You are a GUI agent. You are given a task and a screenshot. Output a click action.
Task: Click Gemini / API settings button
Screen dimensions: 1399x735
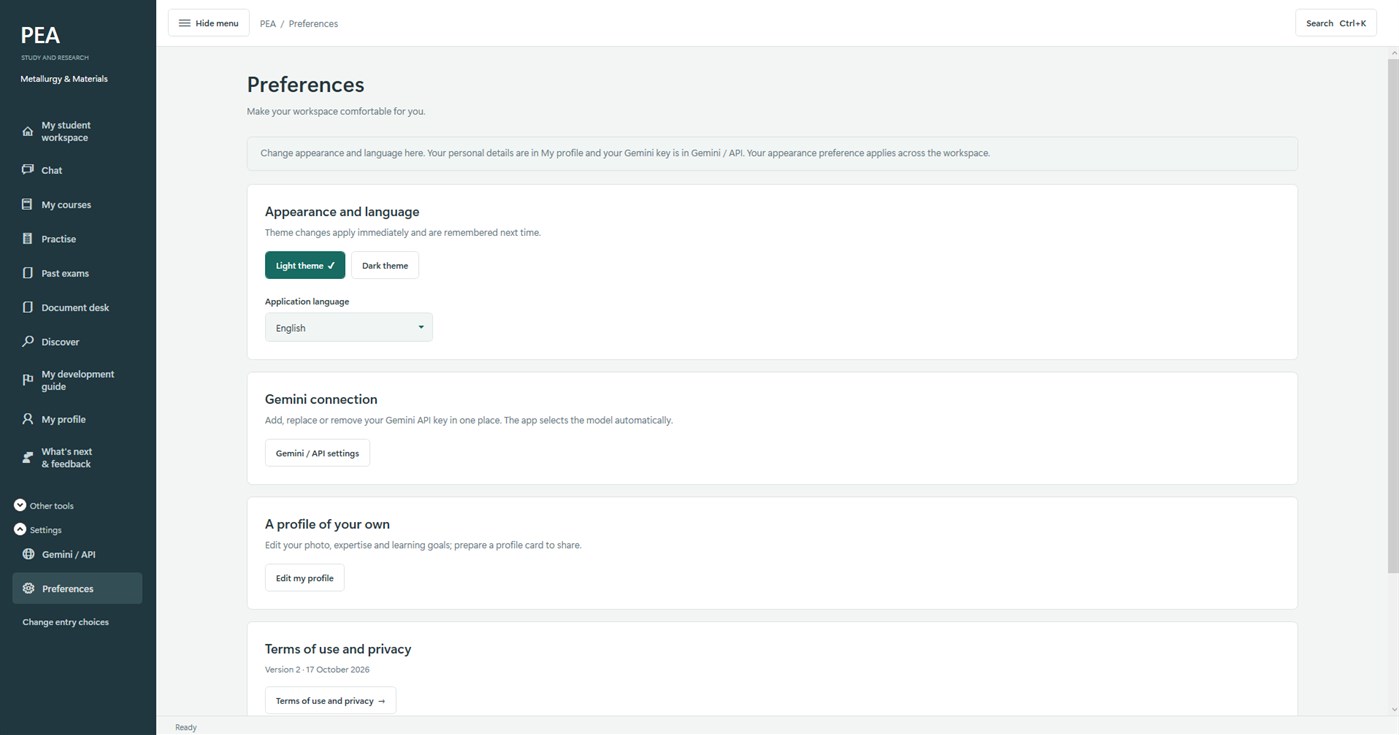point(317,453)
